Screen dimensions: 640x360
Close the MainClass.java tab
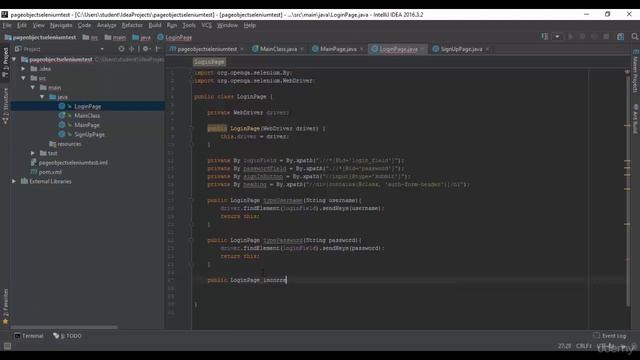click(x=302, y=49)
